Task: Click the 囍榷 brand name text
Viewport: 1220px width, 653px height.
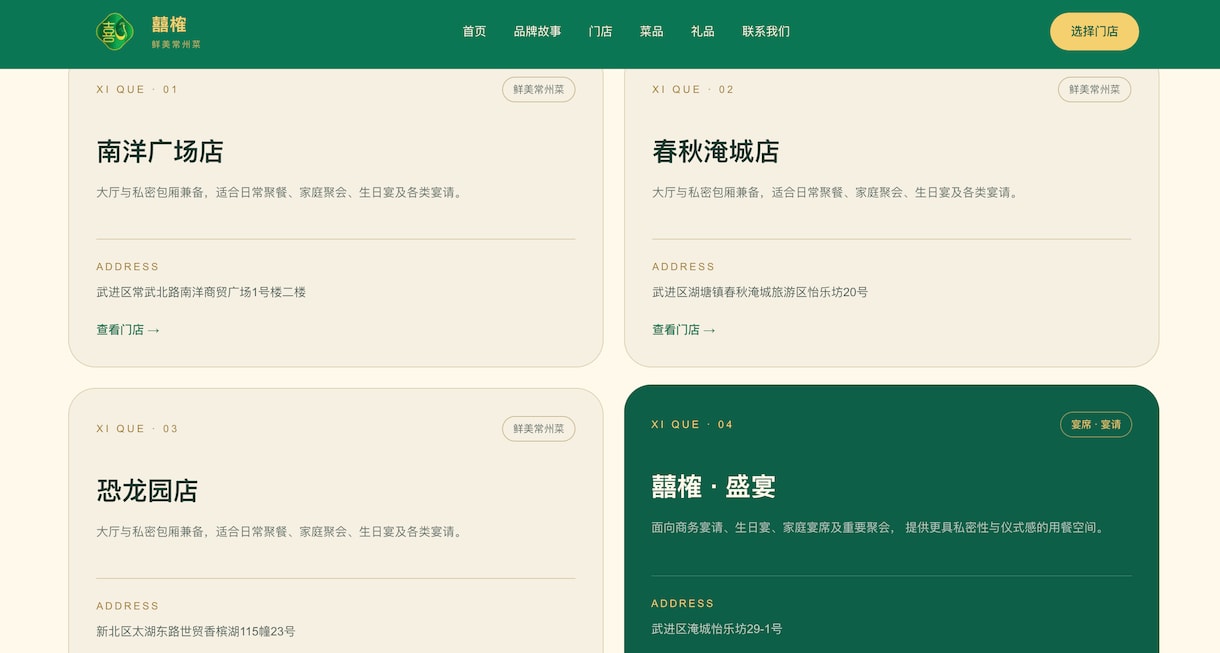Action: click(169, 24)
